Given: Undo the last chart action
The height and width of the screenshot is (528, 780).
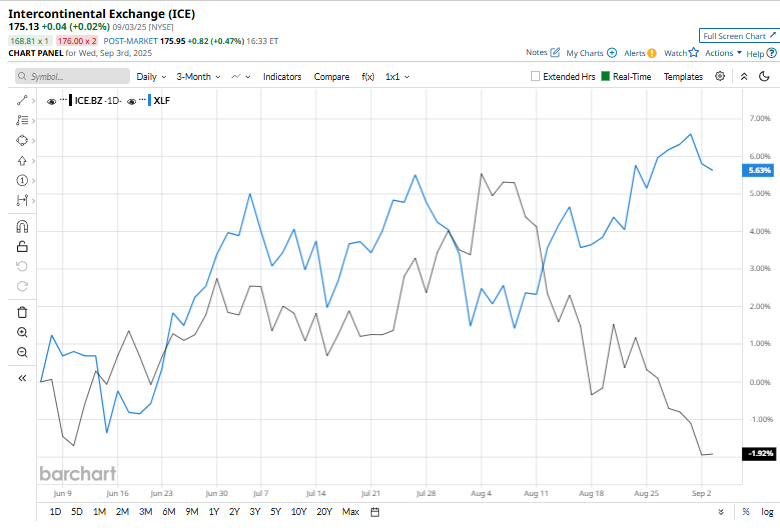Looking at the screenshot, I should [22, 266].
